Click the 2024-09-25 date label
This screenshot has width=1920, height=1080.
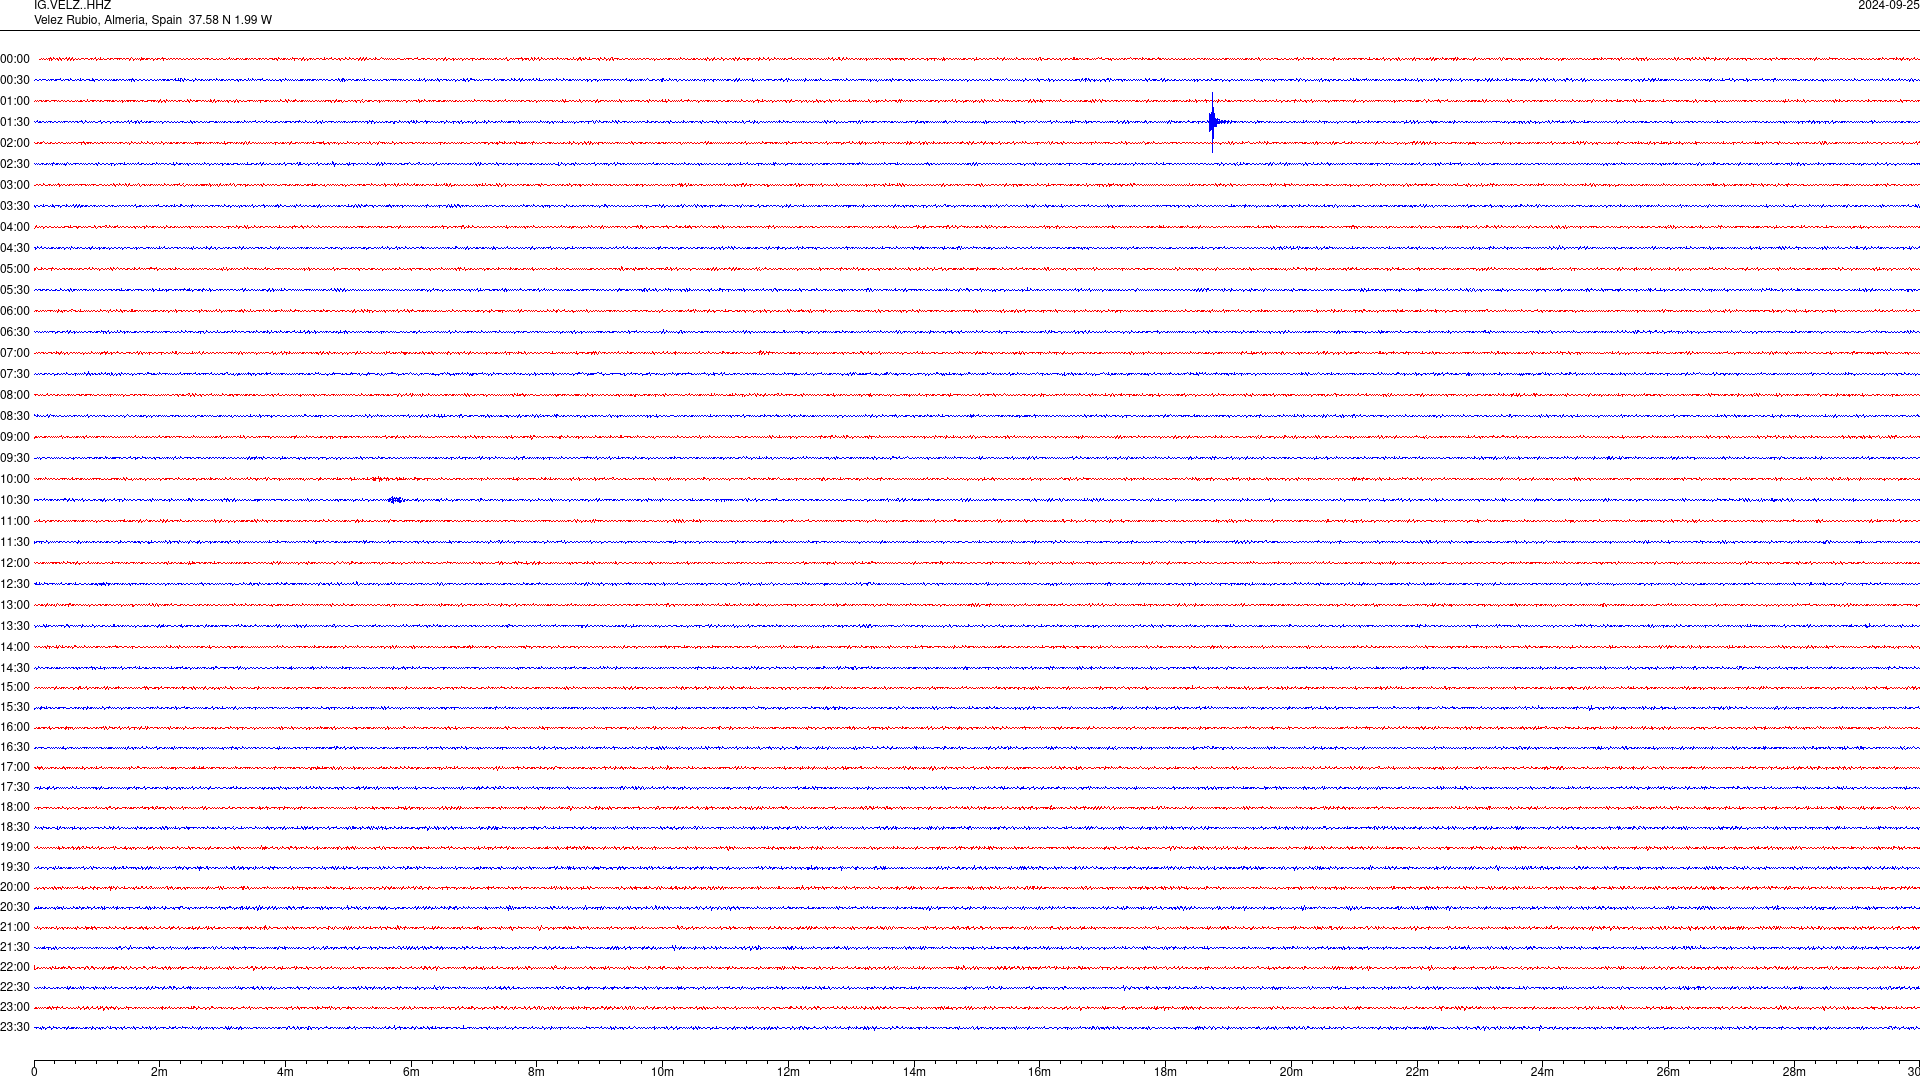[x=1888, y=6]
